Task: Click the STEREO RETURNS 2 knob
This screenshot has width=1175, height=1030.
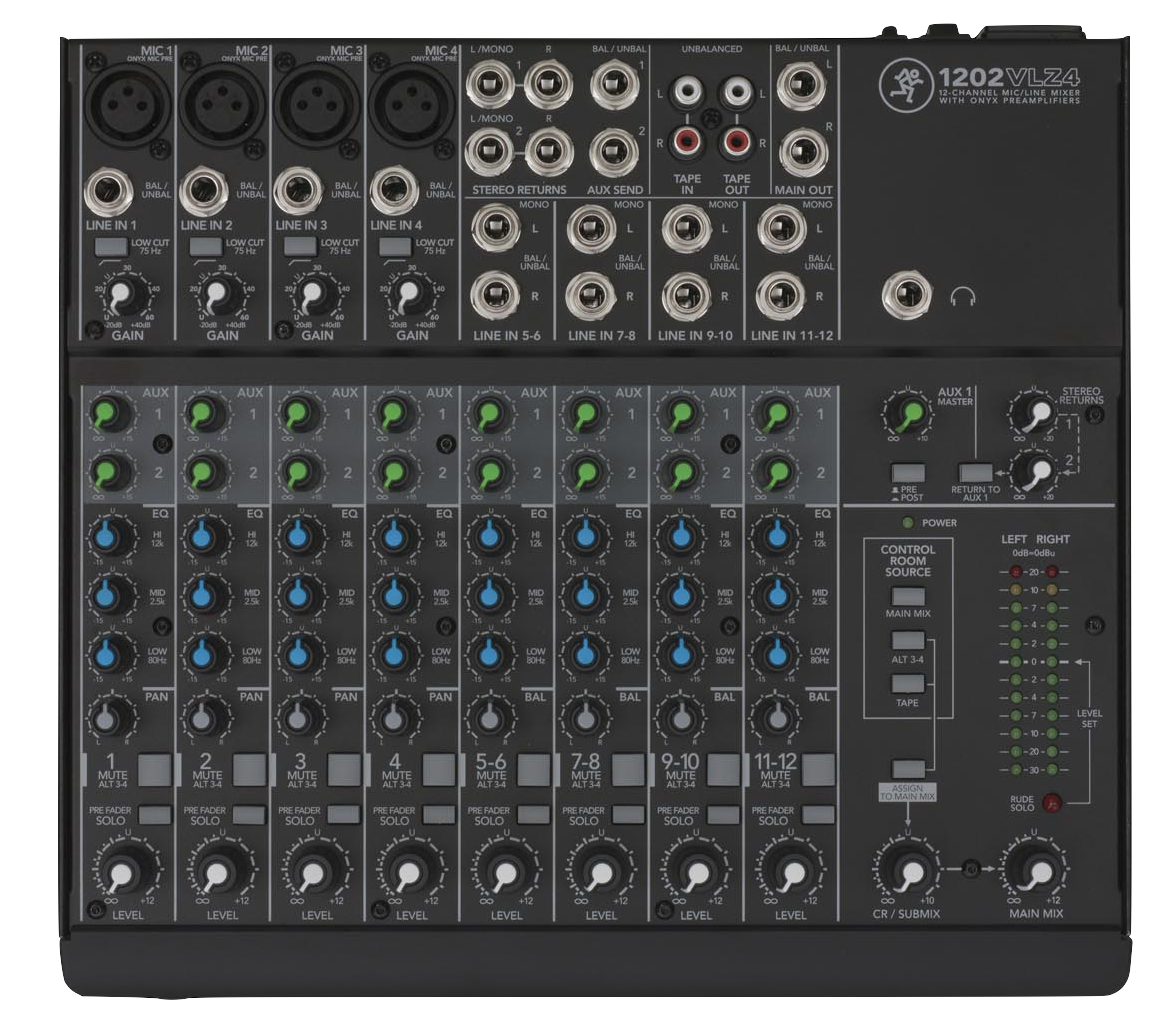Action: coord(1035,471)
